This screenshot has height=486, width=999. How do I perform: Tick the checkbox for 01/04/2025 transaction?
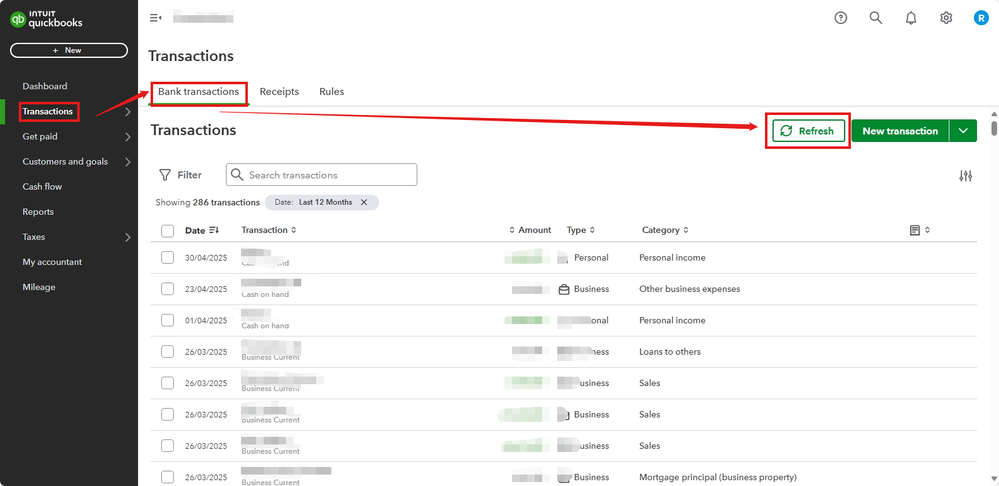pyautogui.click(x=168, y=320)
